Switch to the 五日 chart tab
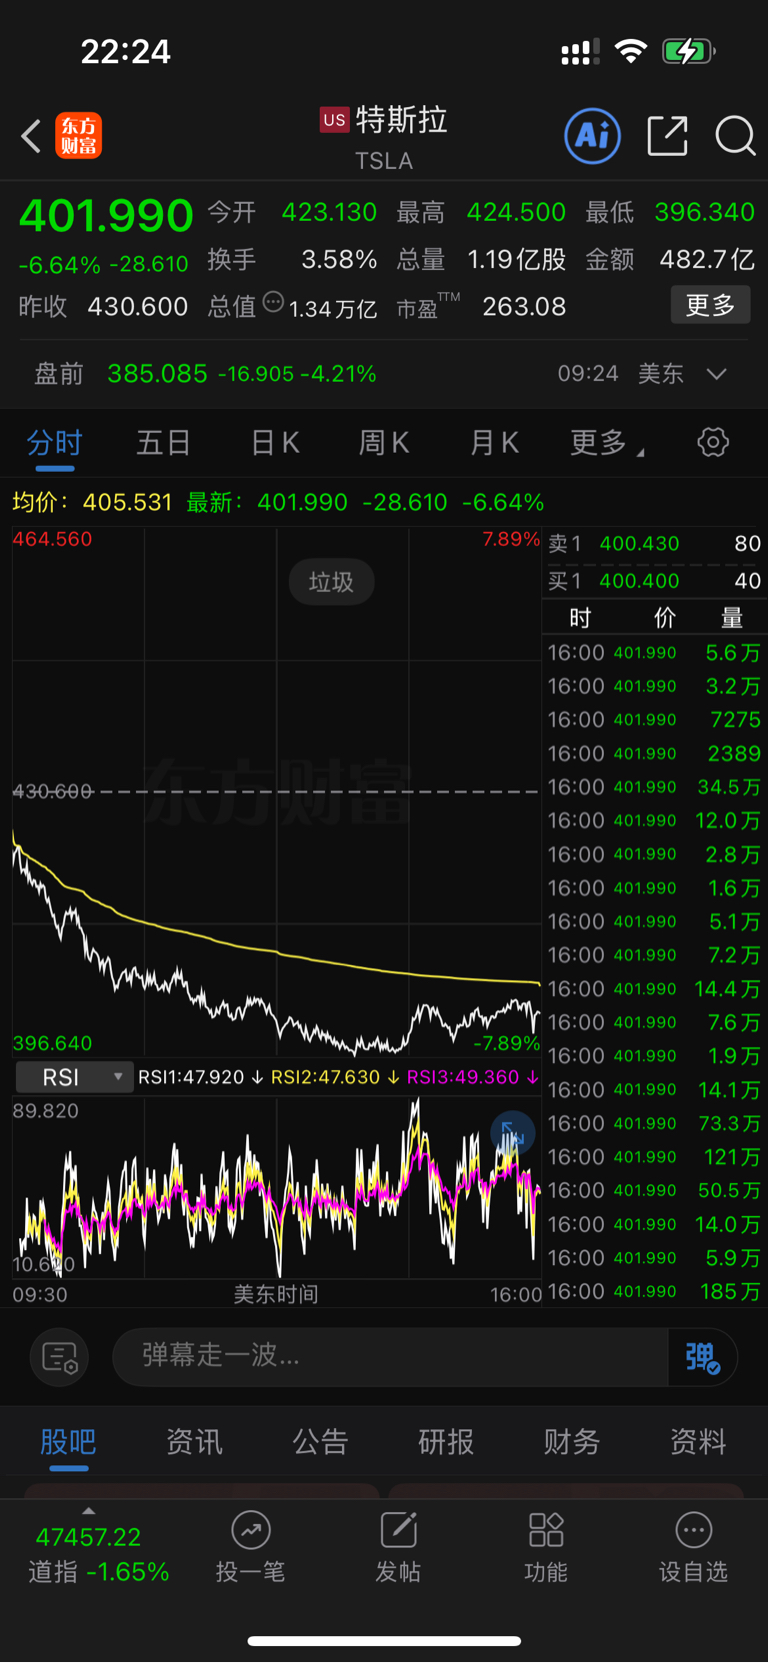Viewport: 768px width, 1663px height. 164,443
